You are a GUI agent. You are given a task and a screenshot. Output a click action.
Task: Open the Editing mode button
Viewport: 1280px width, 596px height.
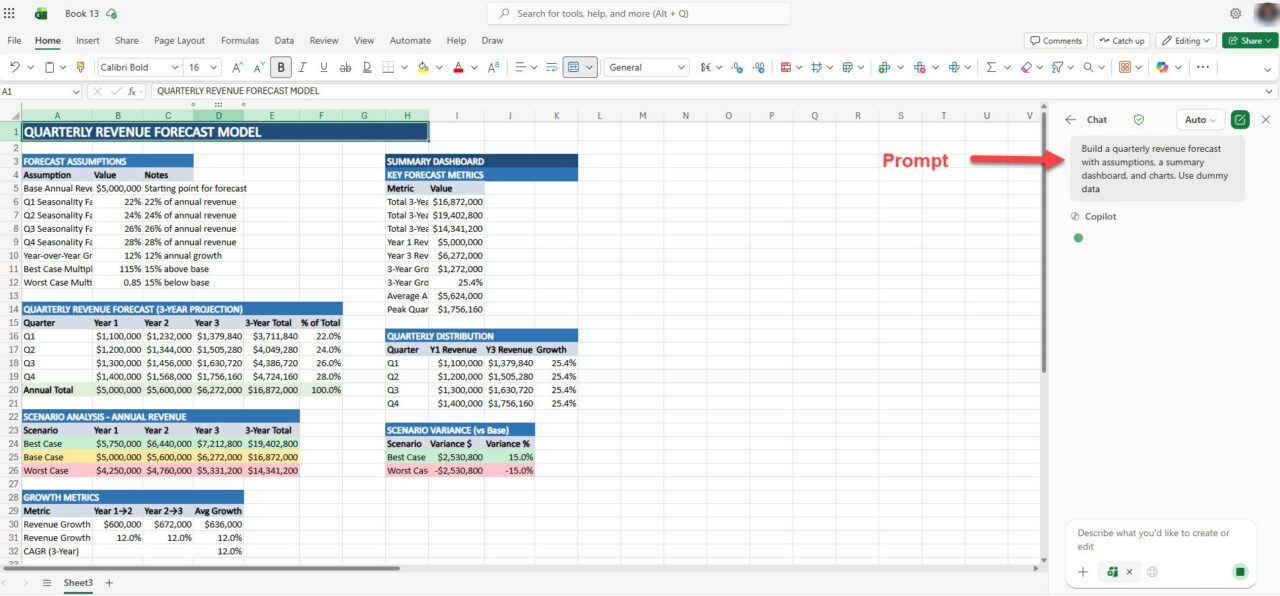pos(1186,41)
